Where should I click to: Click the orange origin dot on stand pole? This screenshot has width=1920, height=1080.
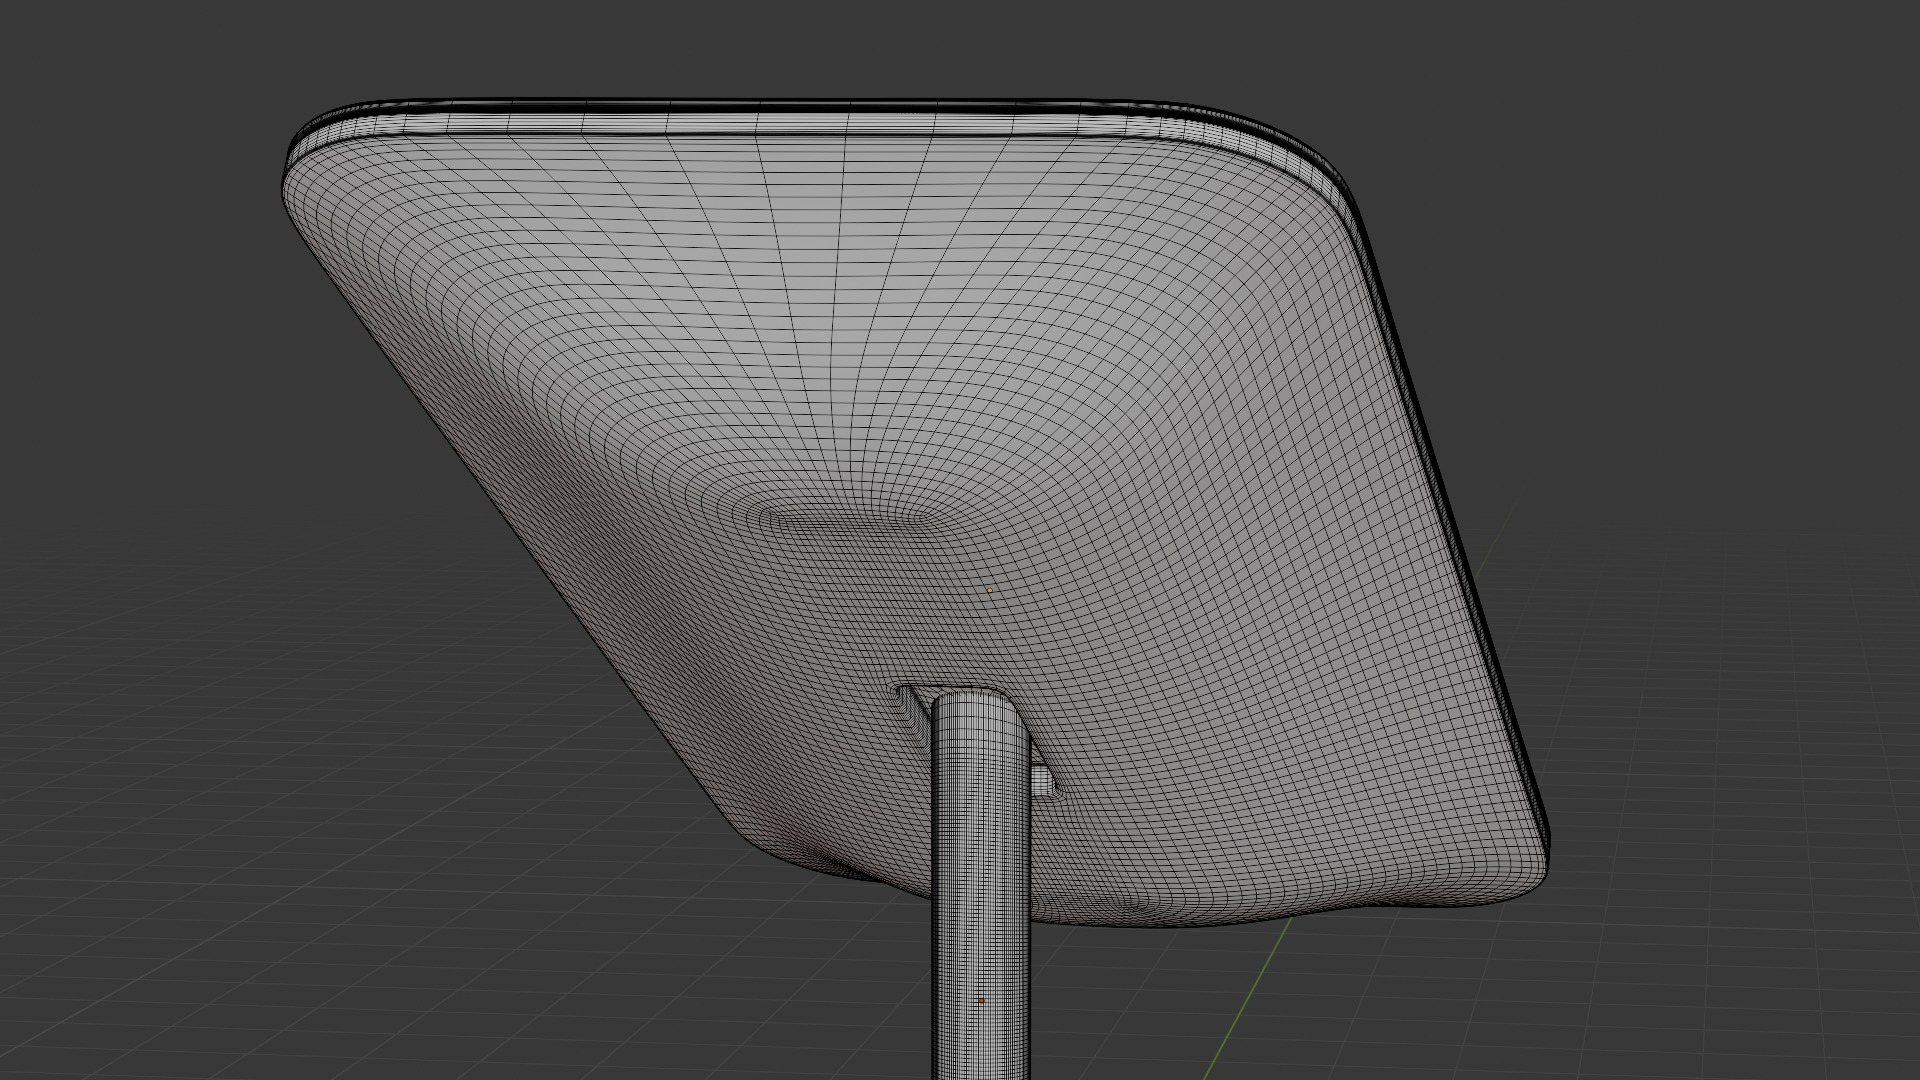[x=982, y=1000]
